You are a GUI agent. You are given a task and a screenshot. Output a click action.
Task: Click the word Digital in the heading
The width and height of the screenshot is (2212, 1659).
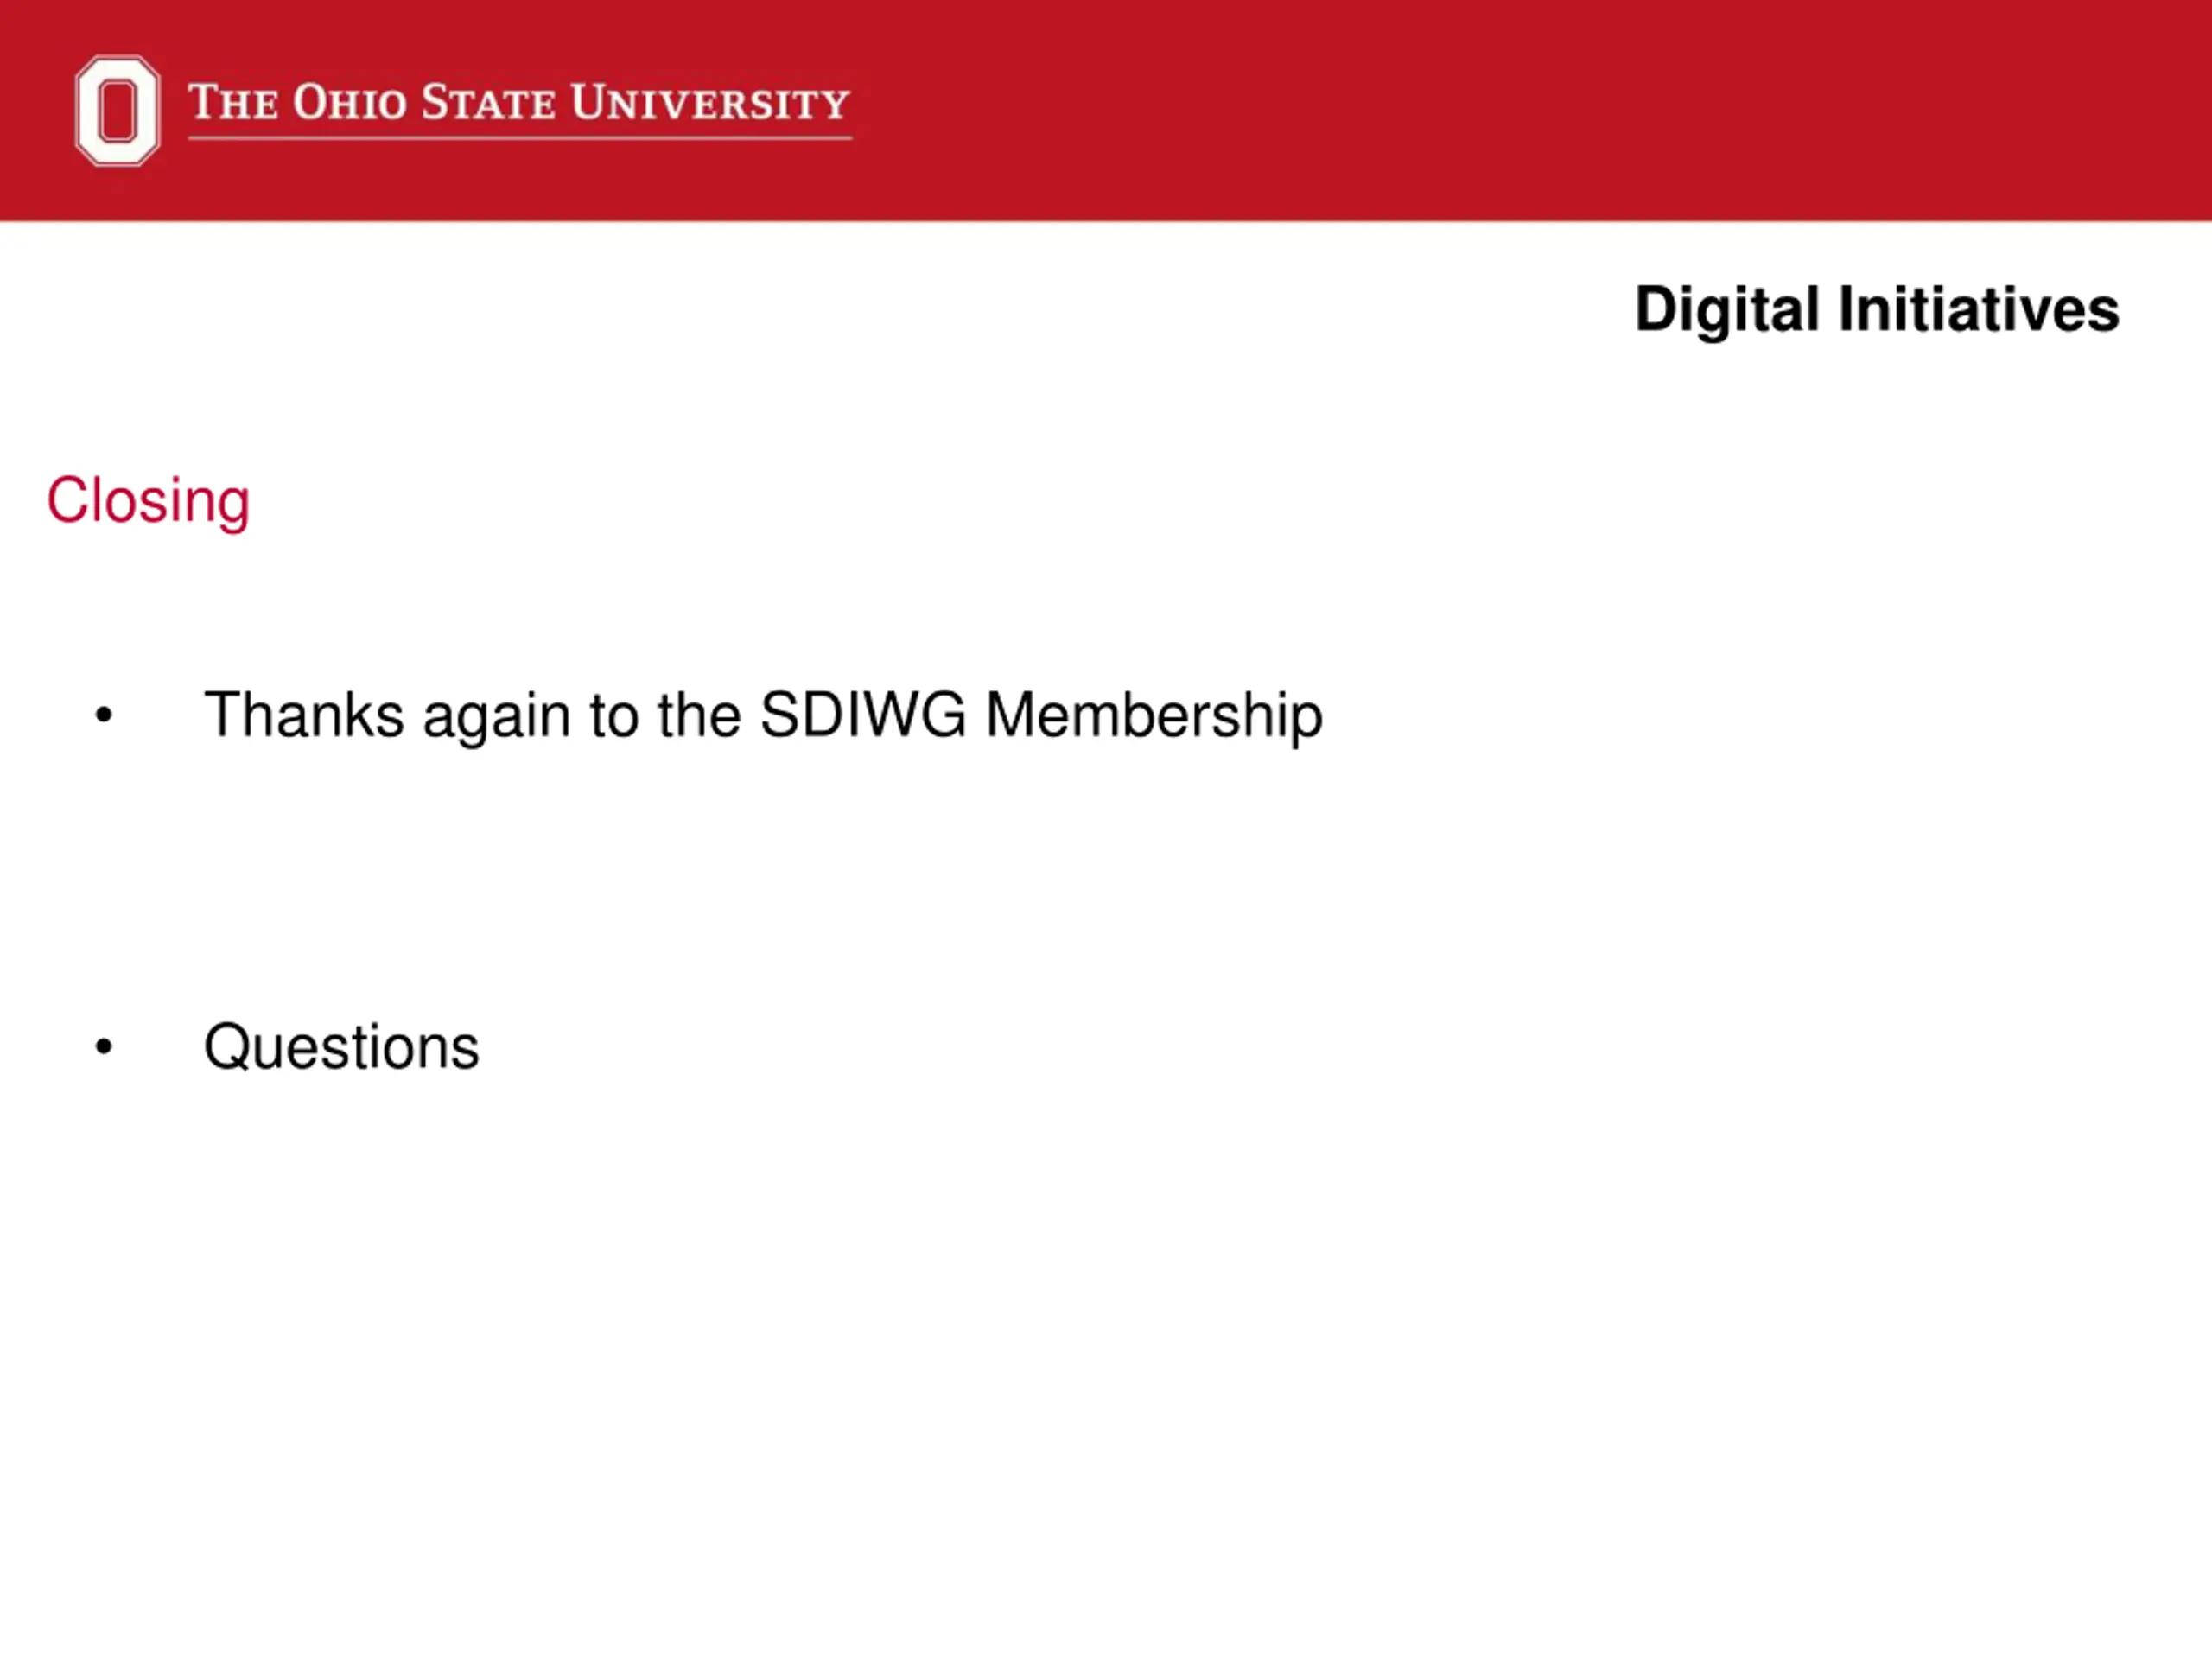point(1727,309)
